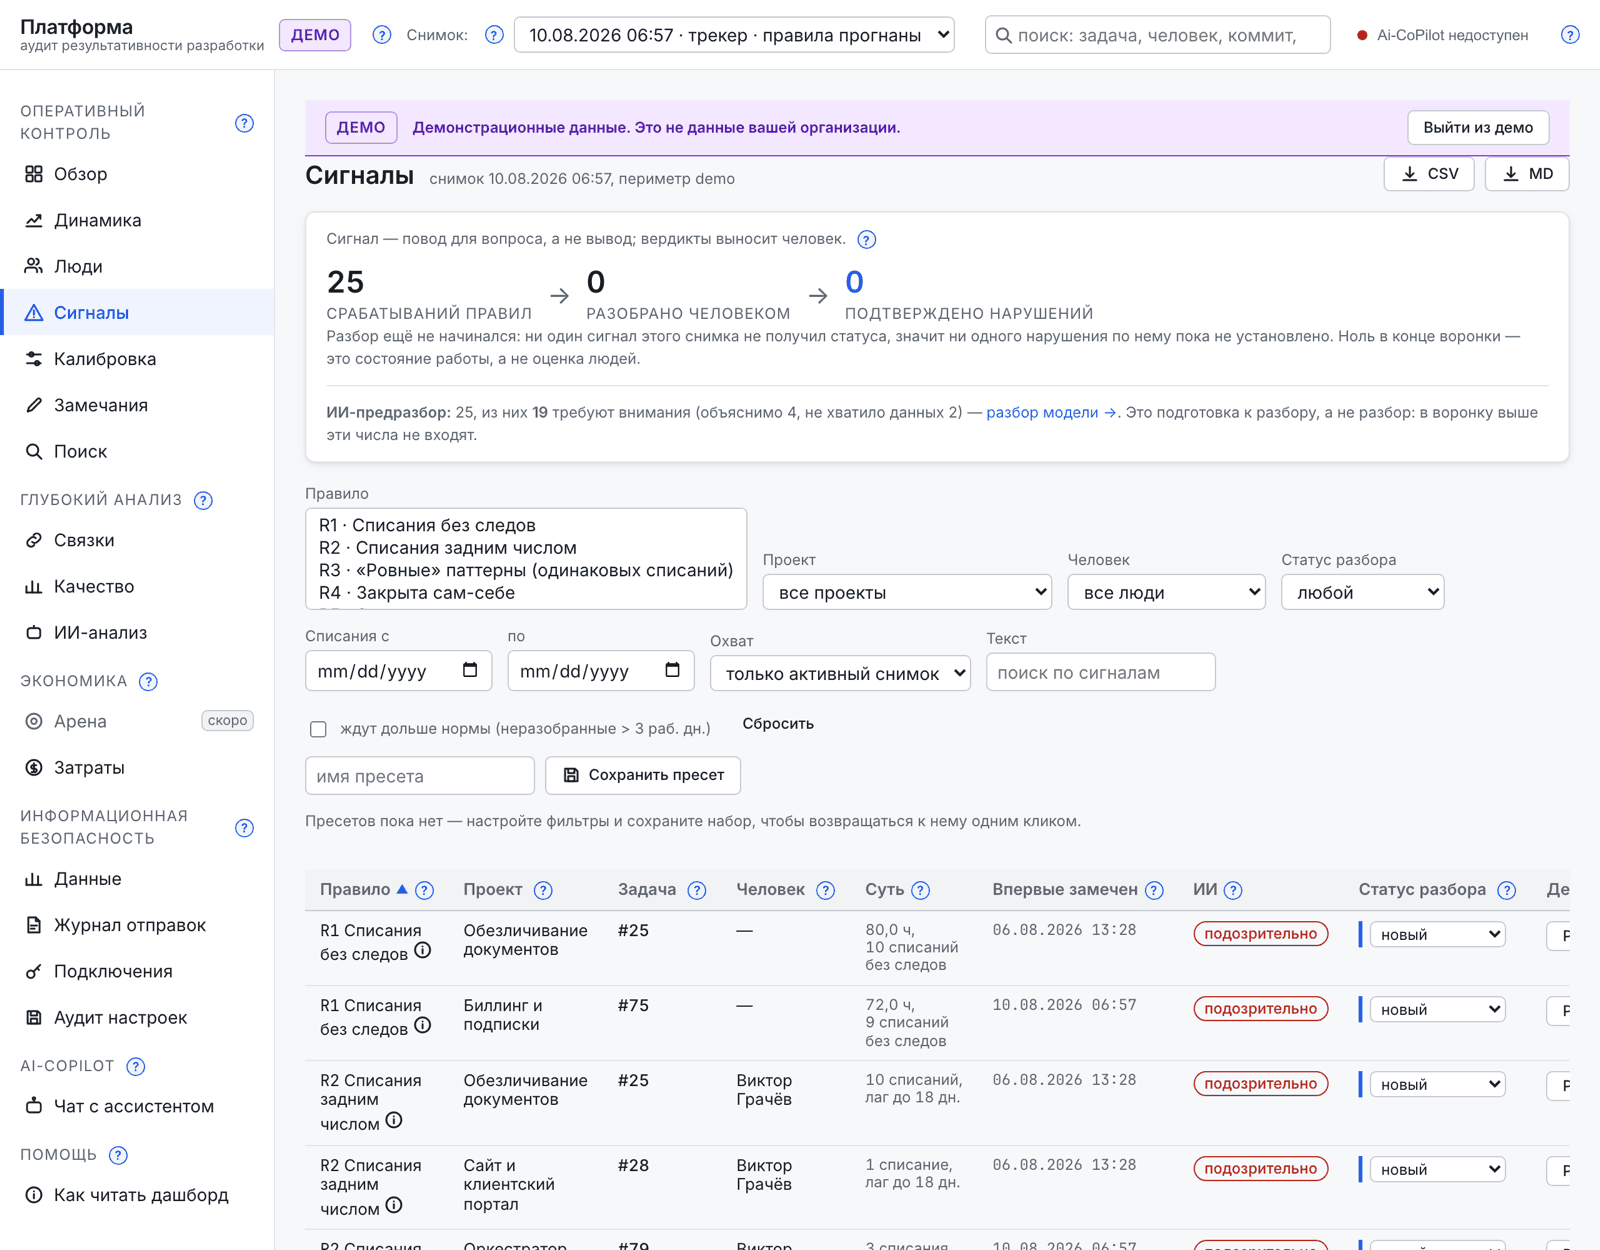Image resolution: width=1600 pixels, height=1250 pixels.
Task: Open the calendar icon in the Списания с field
Action: 470,670
